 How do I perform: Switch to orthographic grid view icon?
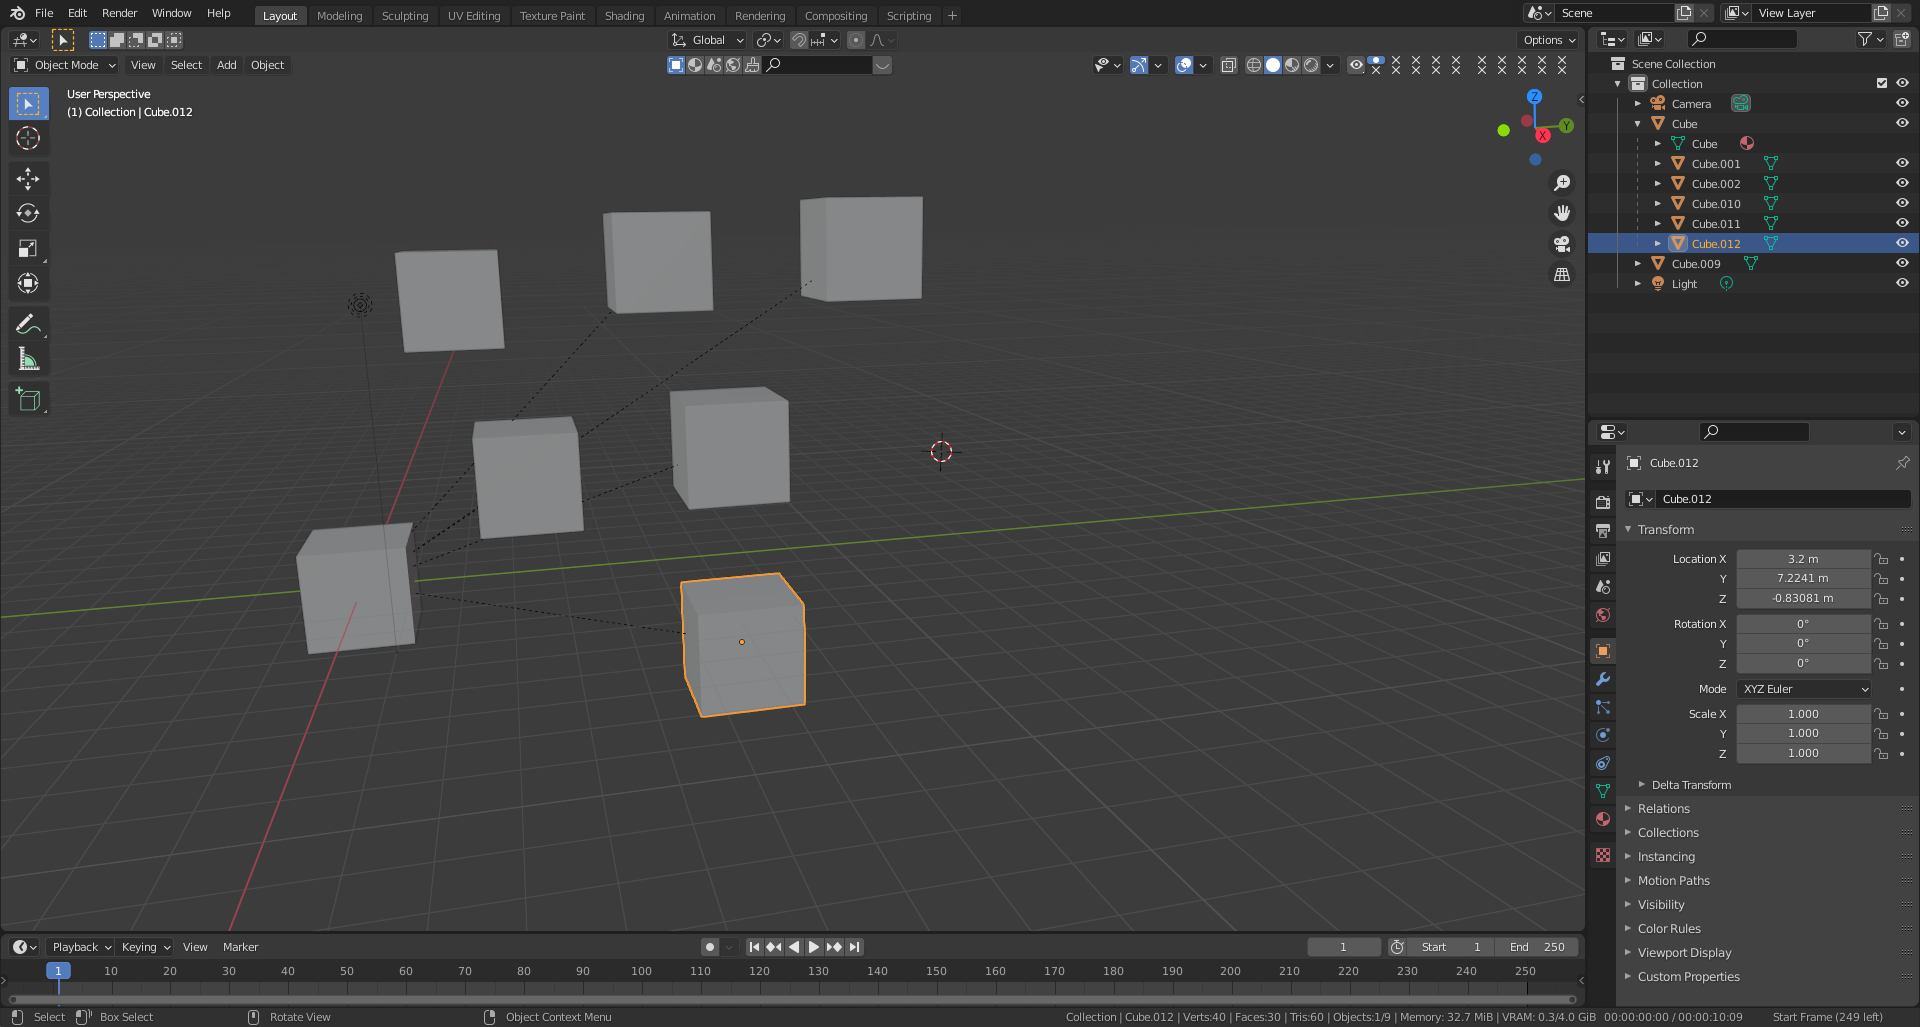(x=1561, y=274)
